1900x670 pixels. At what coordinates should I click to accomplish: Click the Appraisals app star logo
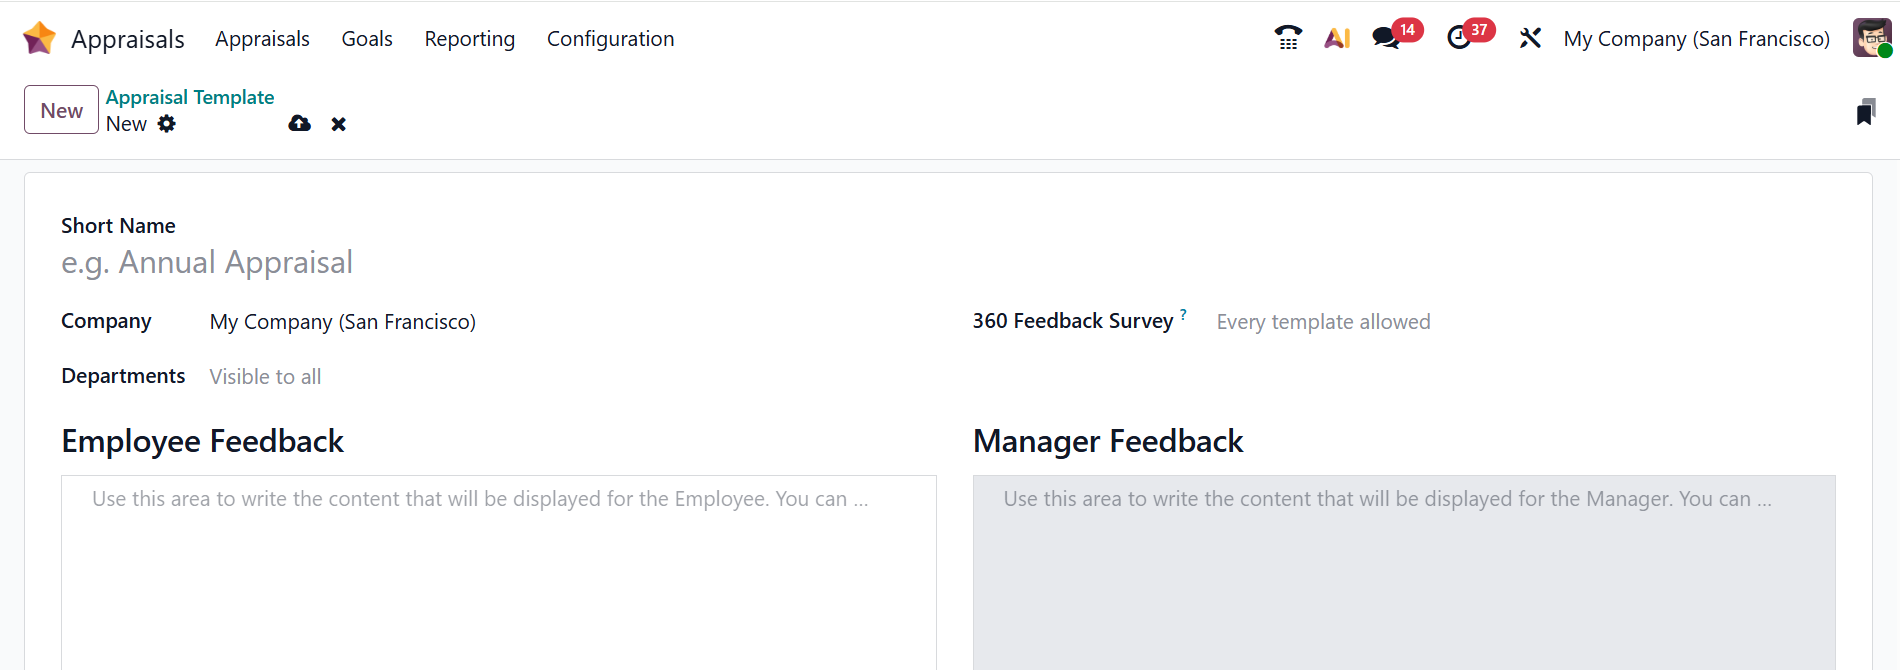pos(39,38)
